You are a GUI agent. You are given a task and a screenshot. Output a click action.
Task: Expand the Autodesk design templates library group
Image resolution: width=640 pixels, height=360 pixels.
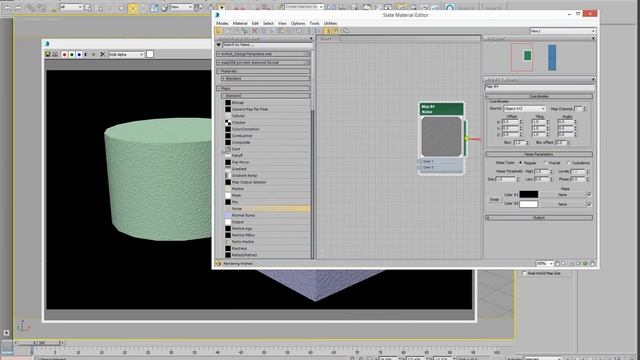(263, 54)
